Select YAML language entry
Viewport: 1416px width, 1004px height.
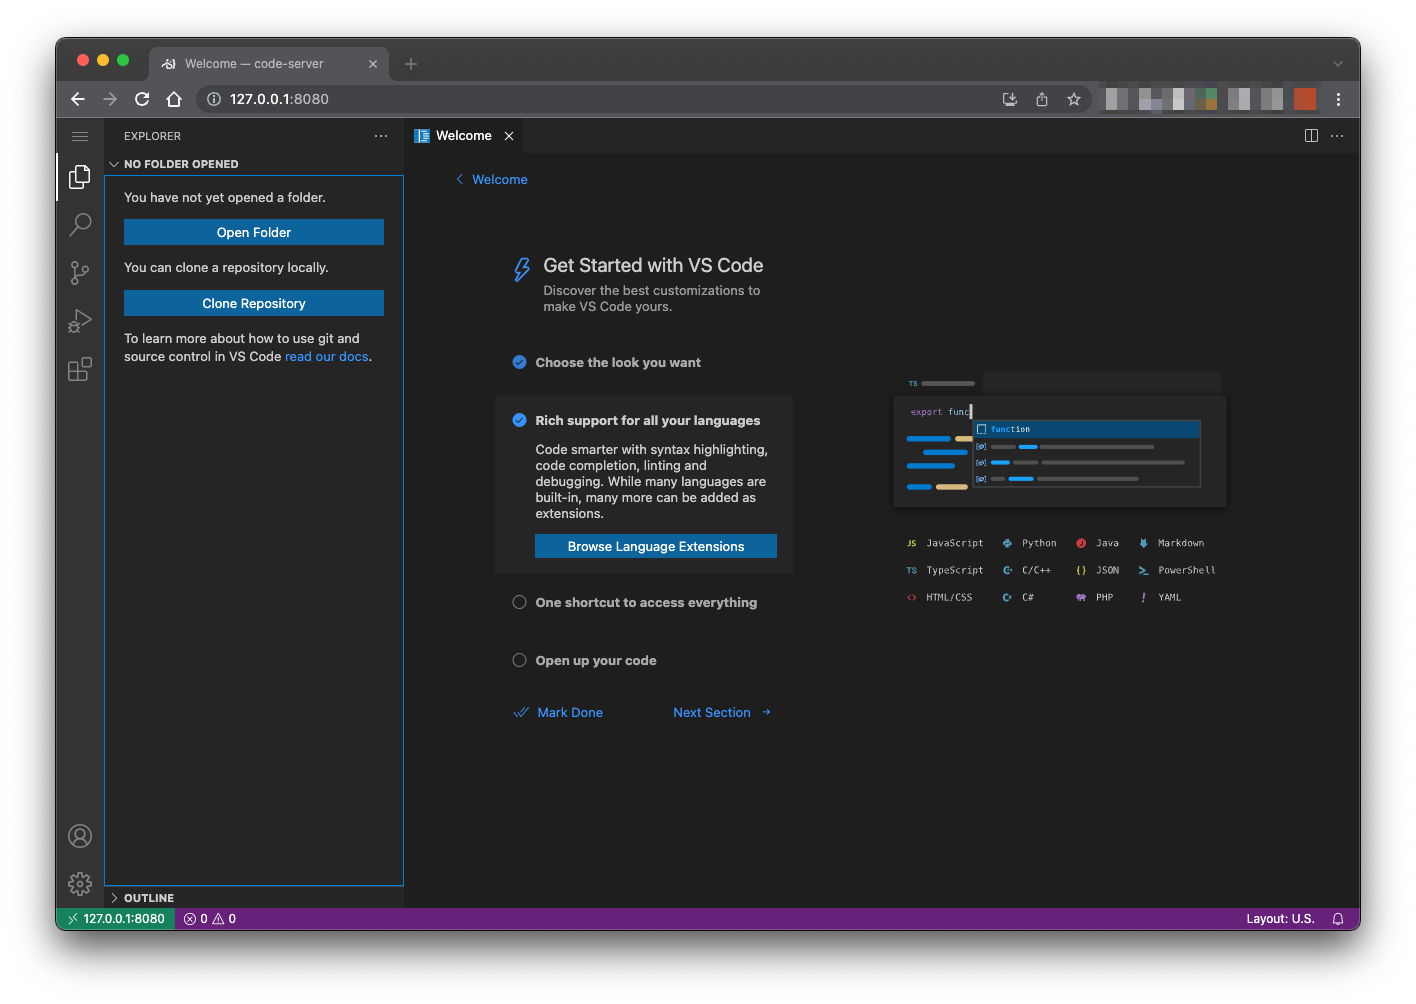click(x=1160, y=597)
